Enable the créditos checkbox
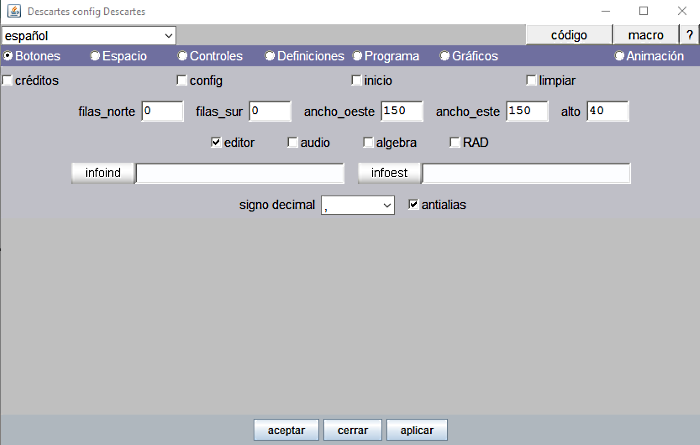700x445 pixels. coord(7,80)
